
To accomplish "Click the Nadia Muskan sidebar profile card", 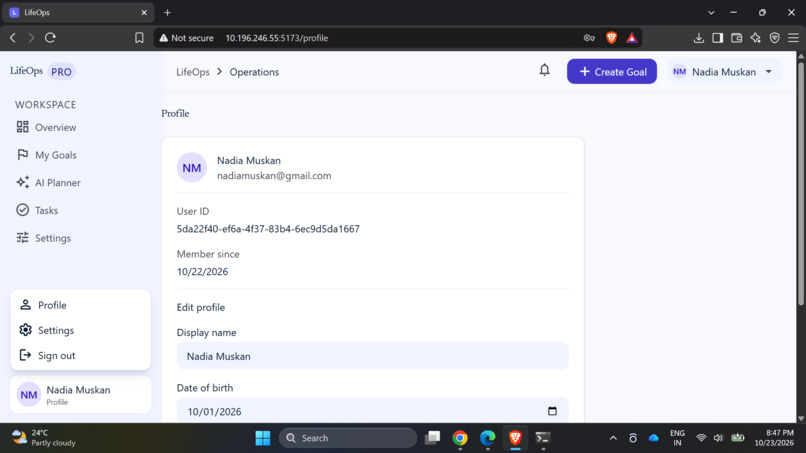I will pos(81,395).
